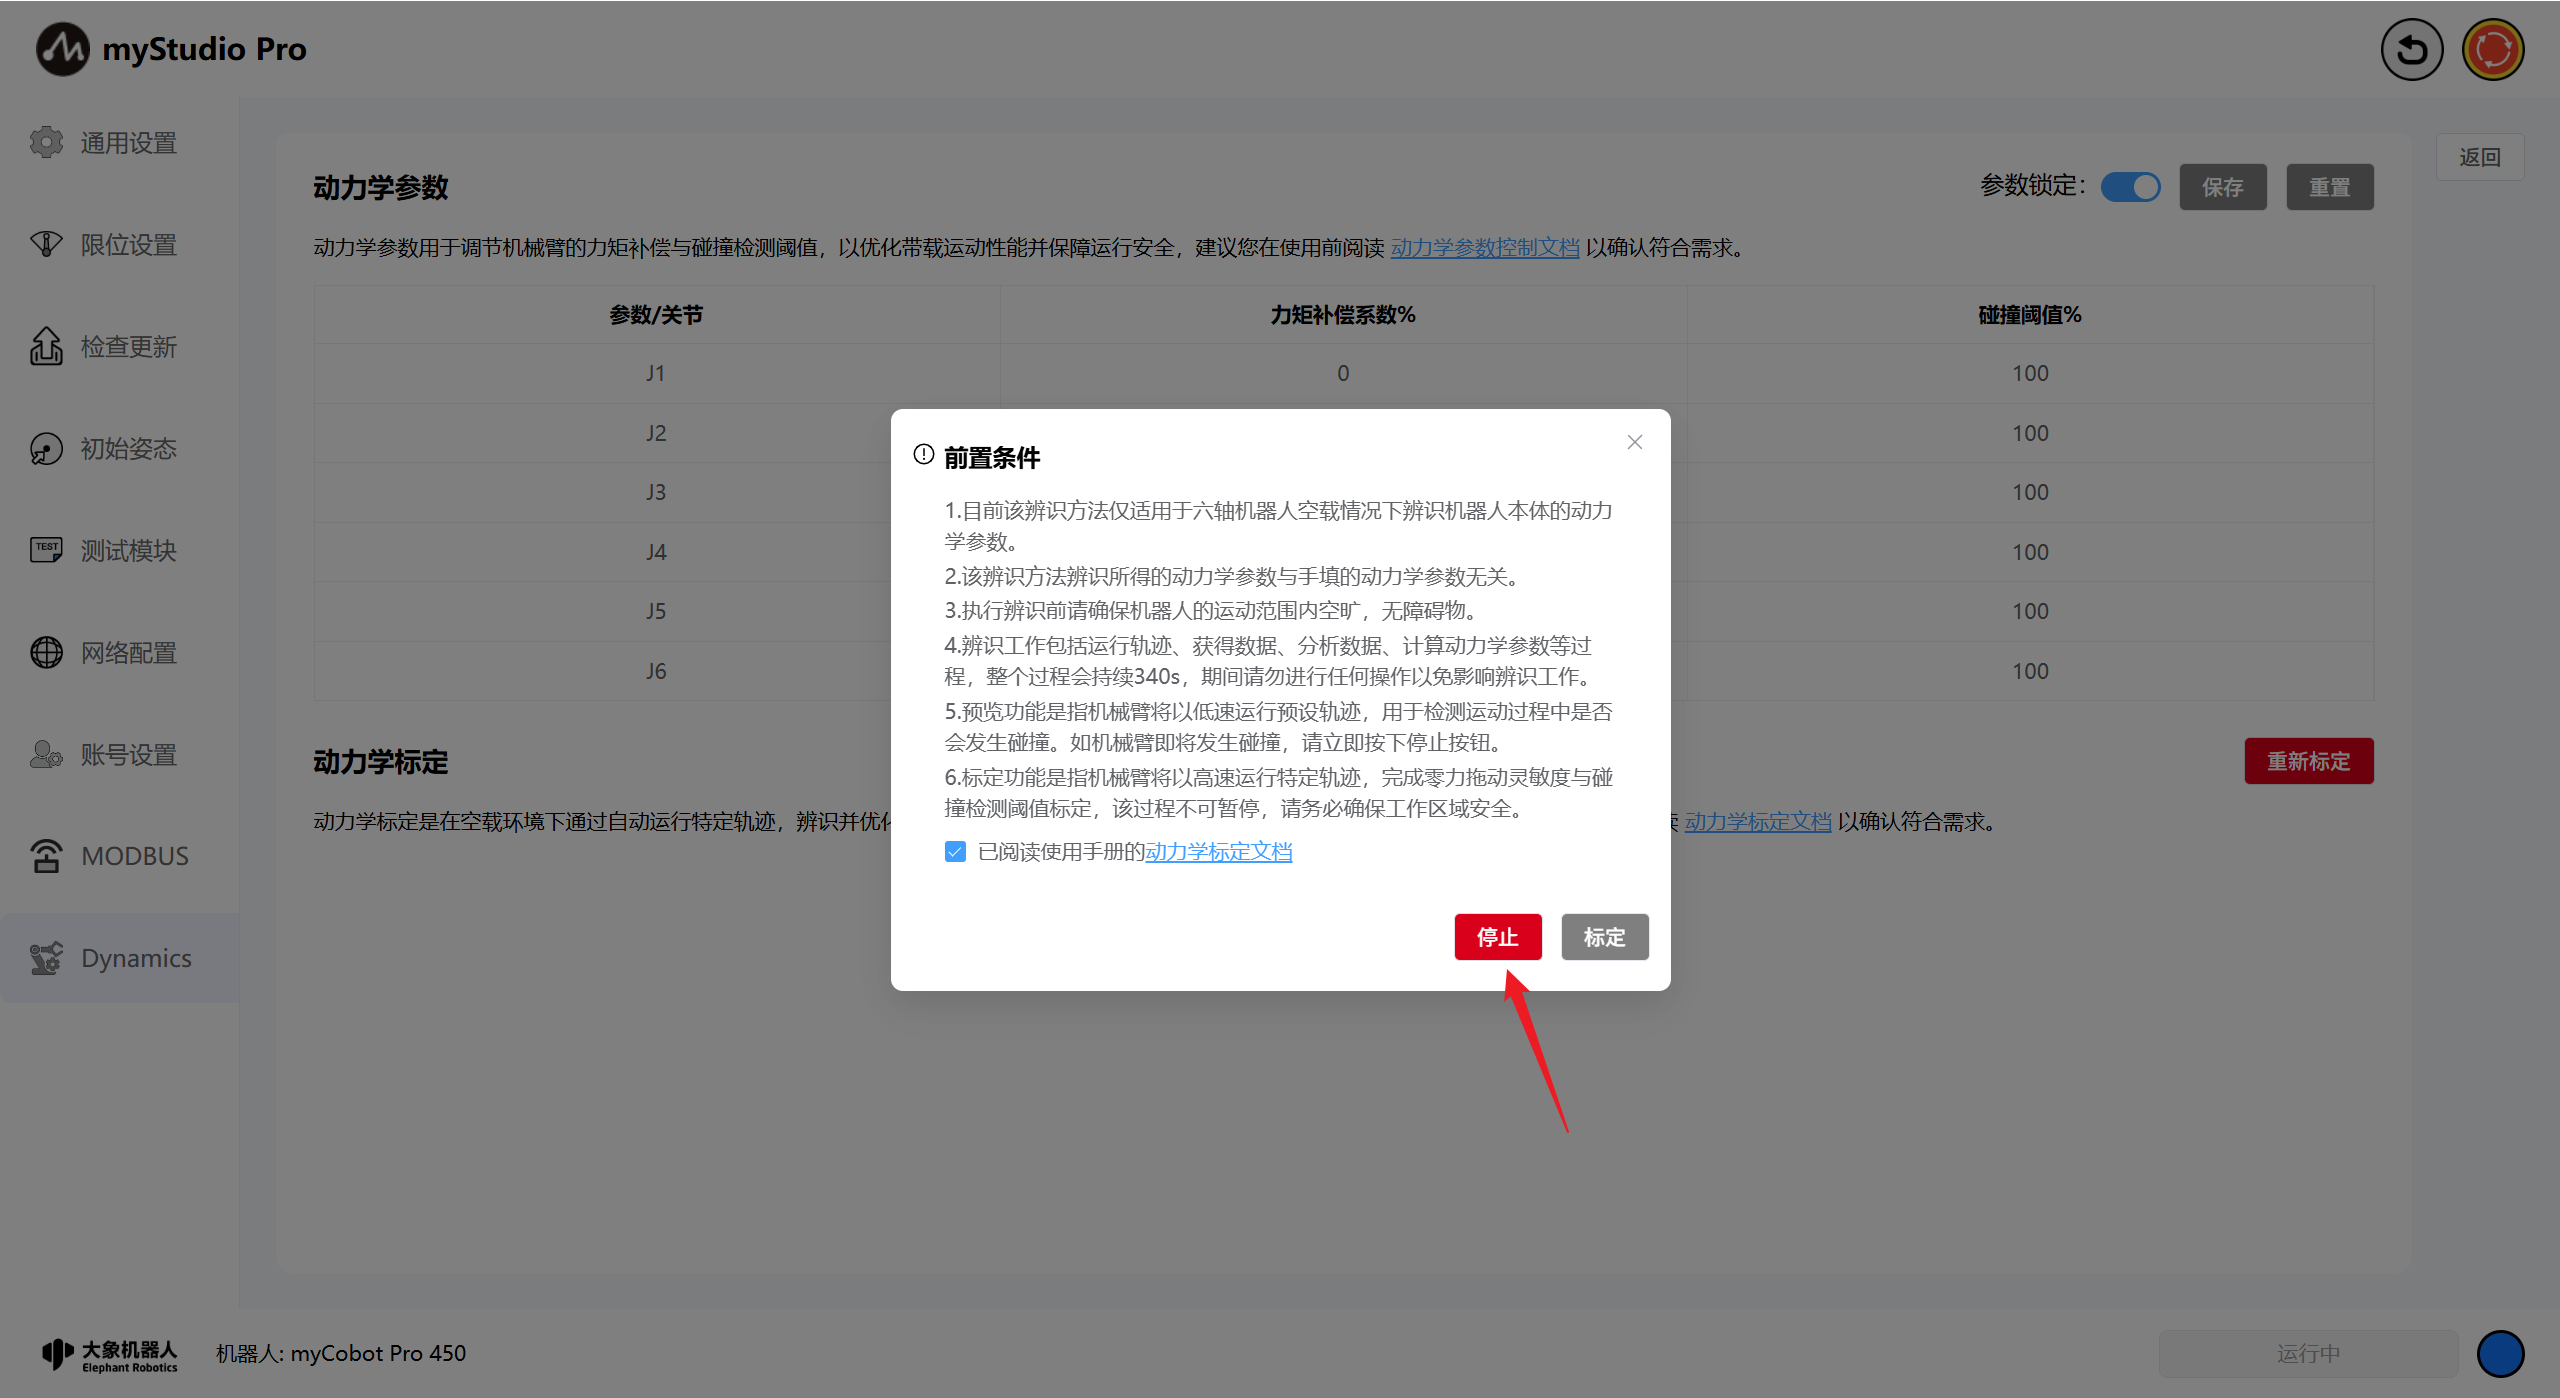Open 动力学标定文档 link in dialog
The image size is (2560, 1398).
tap(1218, 852)
